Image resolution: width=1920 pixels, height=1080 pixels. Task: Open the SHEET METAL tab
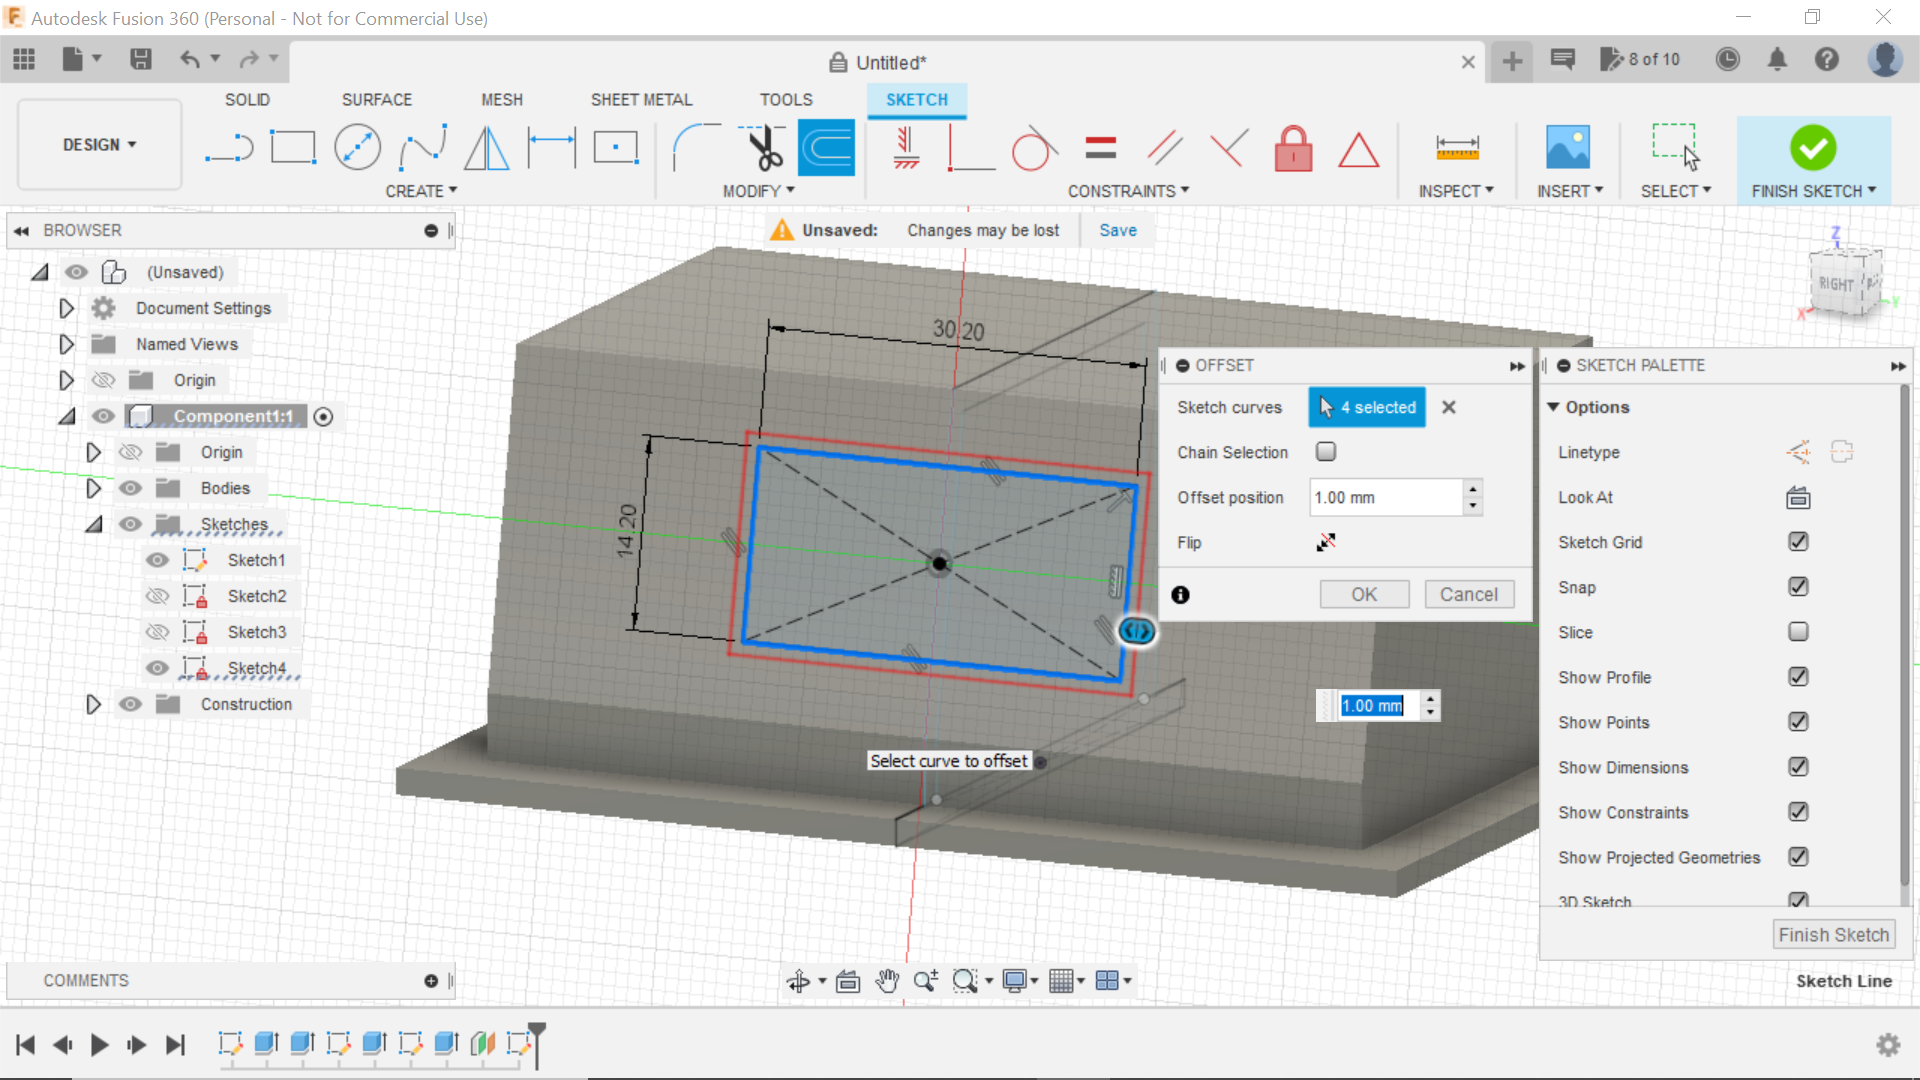(x=641, y=99)
